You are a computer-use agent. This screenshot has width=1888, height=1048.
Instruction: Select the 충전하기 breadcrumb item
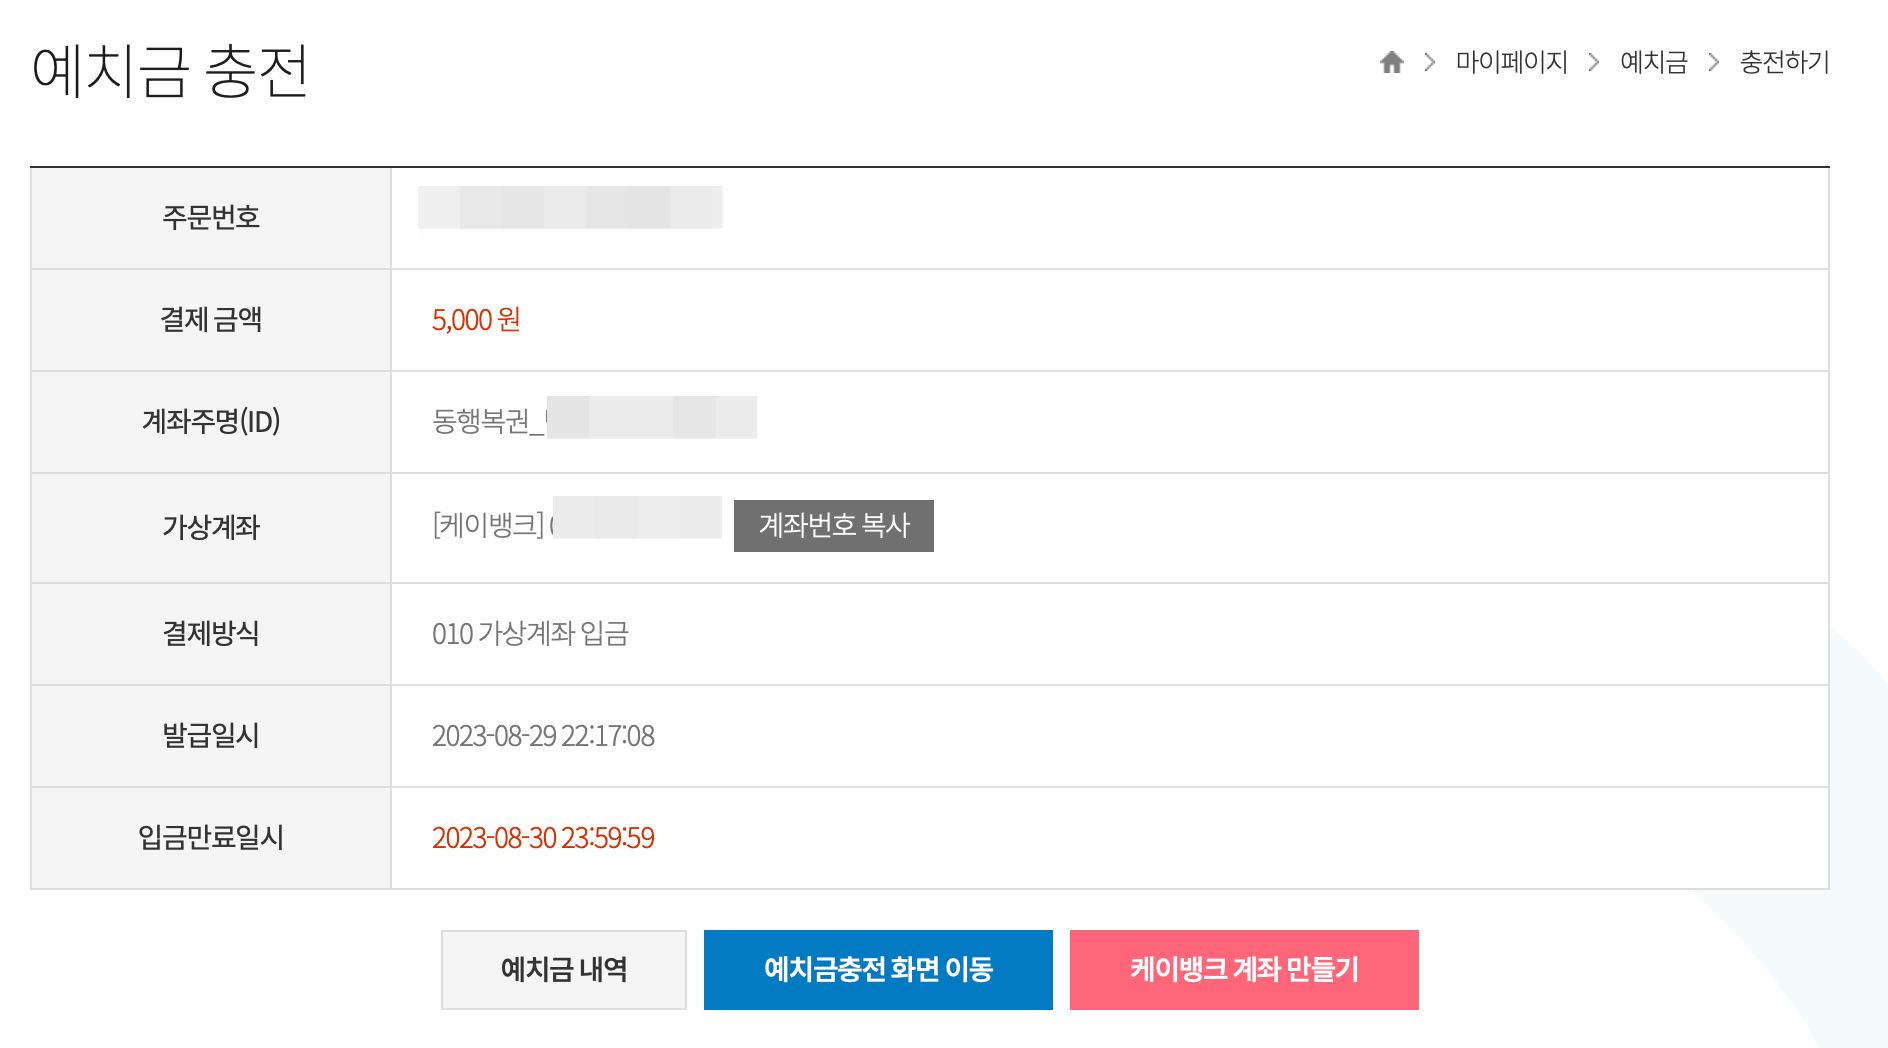click(1783, 62)
